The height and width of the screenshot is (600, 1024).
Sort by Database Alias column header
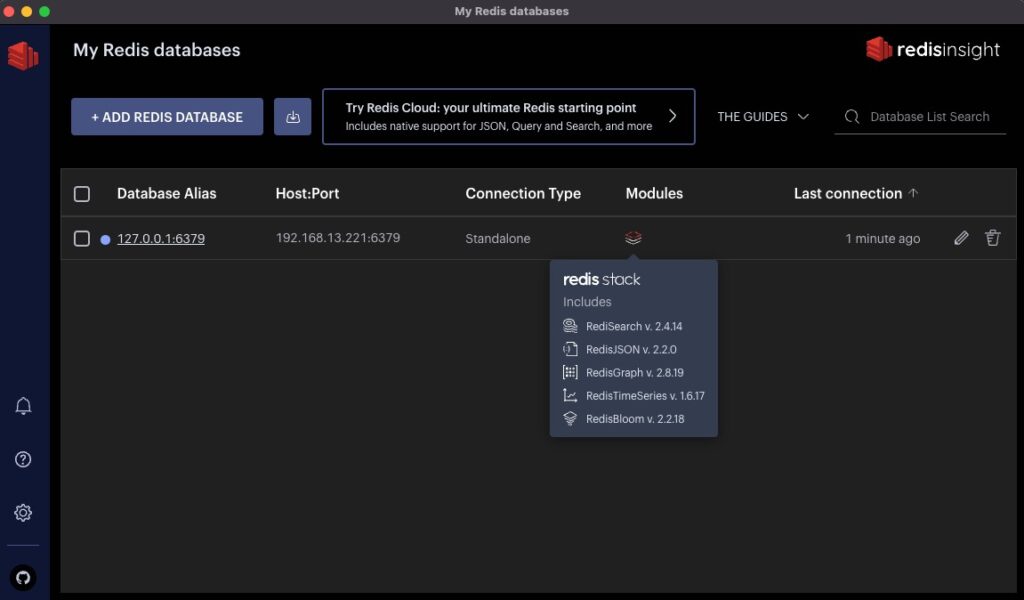[x=167, y=193]
